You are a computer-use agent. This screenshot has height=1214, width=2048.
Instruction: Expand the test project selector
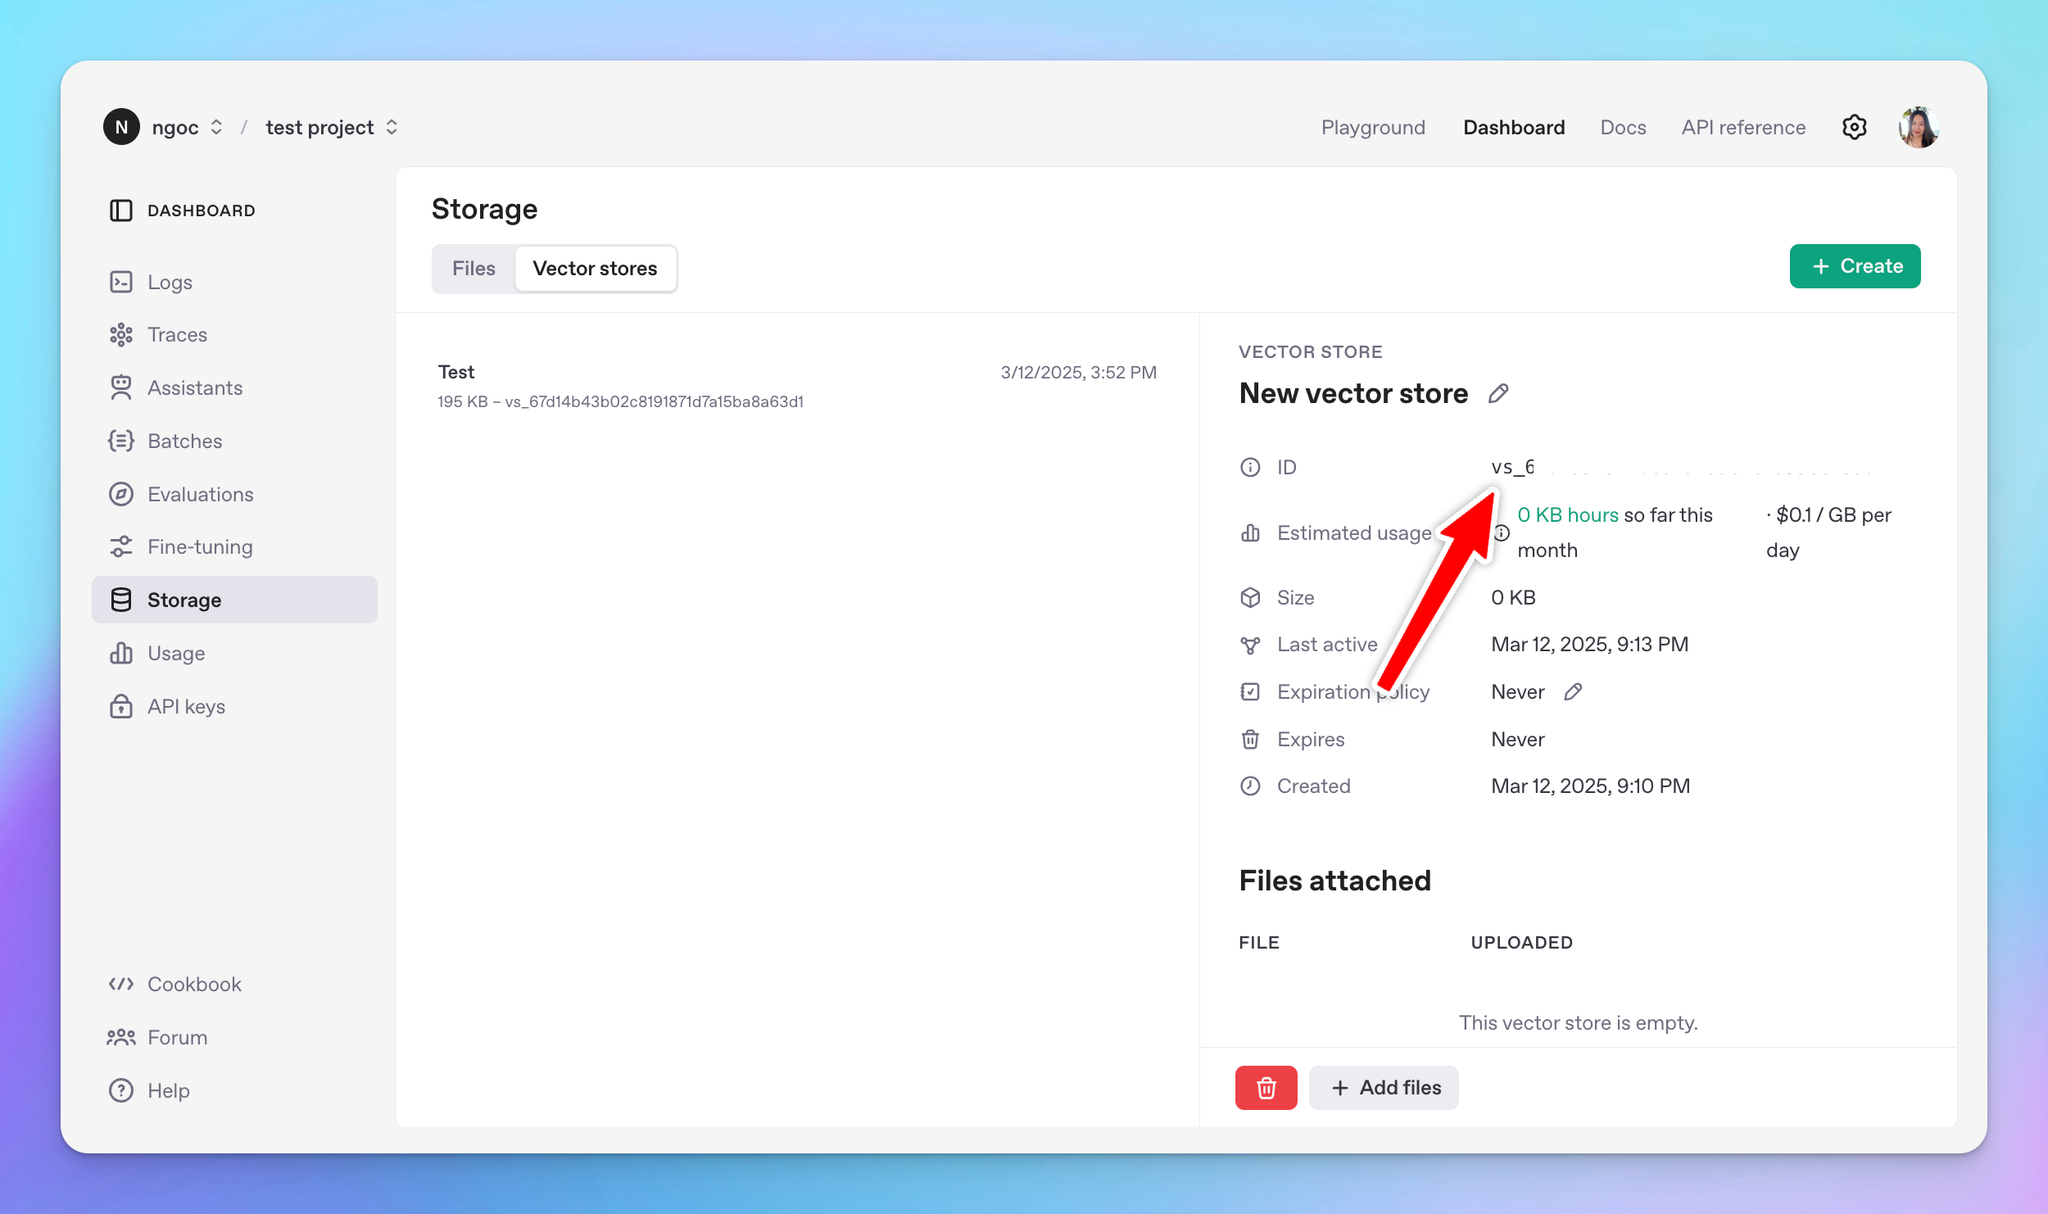point(331,127)
